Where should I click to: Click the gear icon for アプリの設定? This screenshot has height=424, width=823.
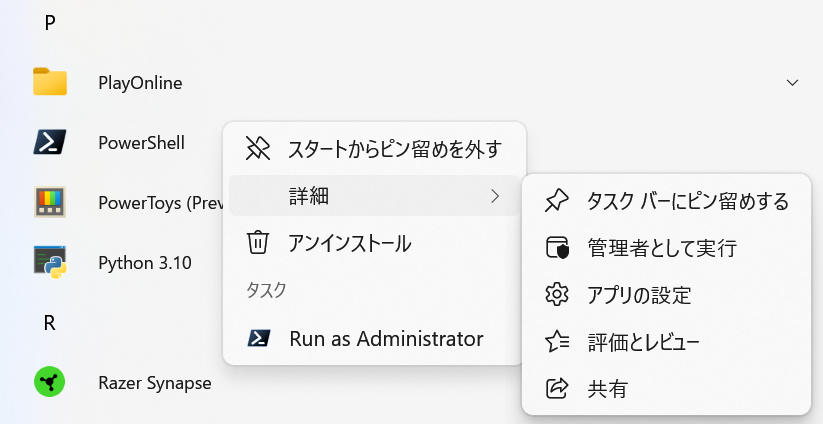[x=557, y=295]
